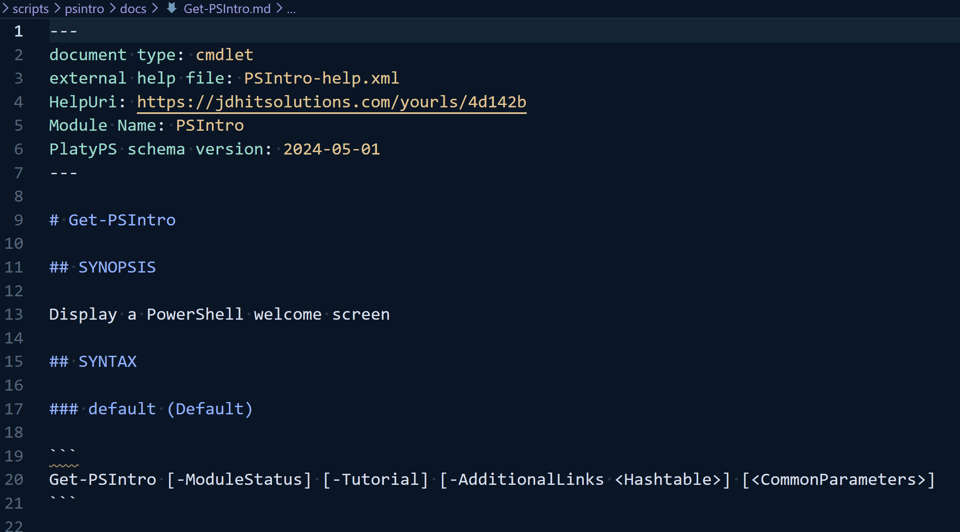Place cursor on '# Get-PSIntro' heading
This screenshot has width=960, height=532.
[x=112, y=220]
